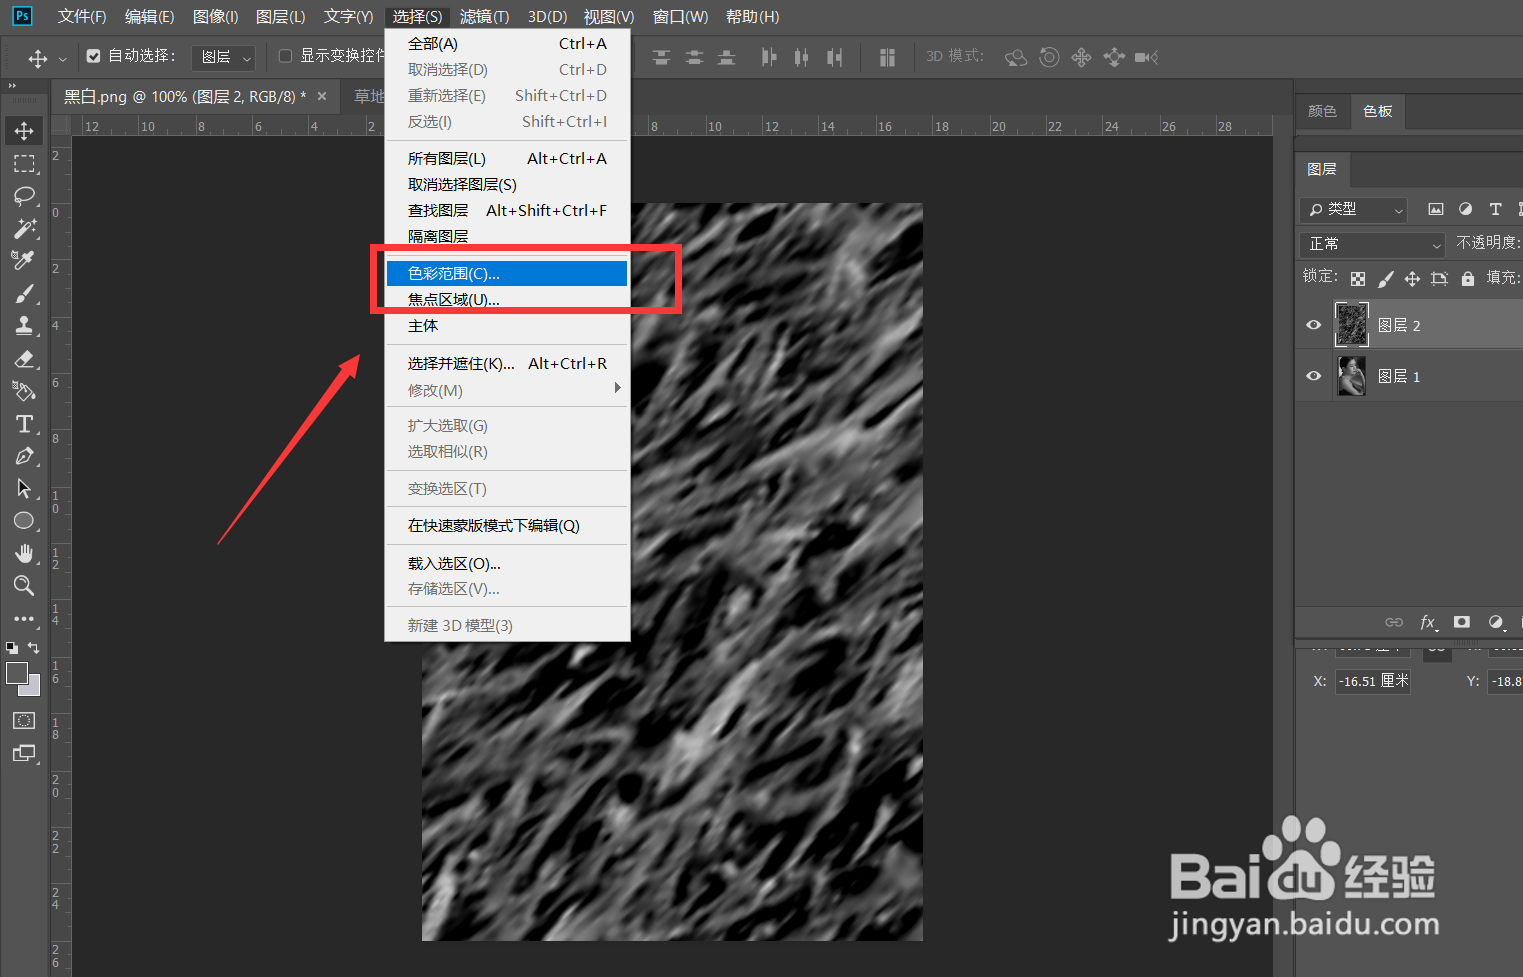
Task: Toggle type layer filter icon
Action: 1495,209
